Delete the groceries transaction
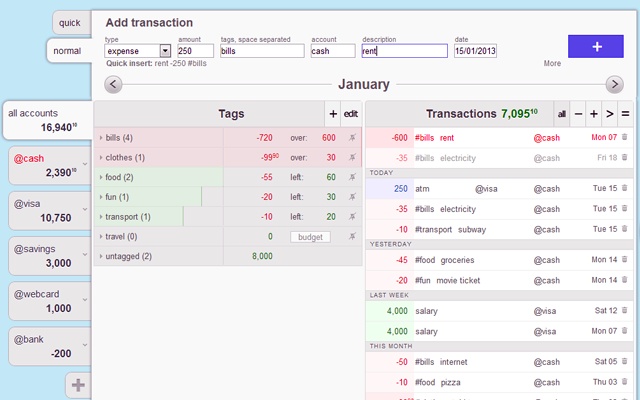This screenshot has height=400, width=640. coord(624,259)
